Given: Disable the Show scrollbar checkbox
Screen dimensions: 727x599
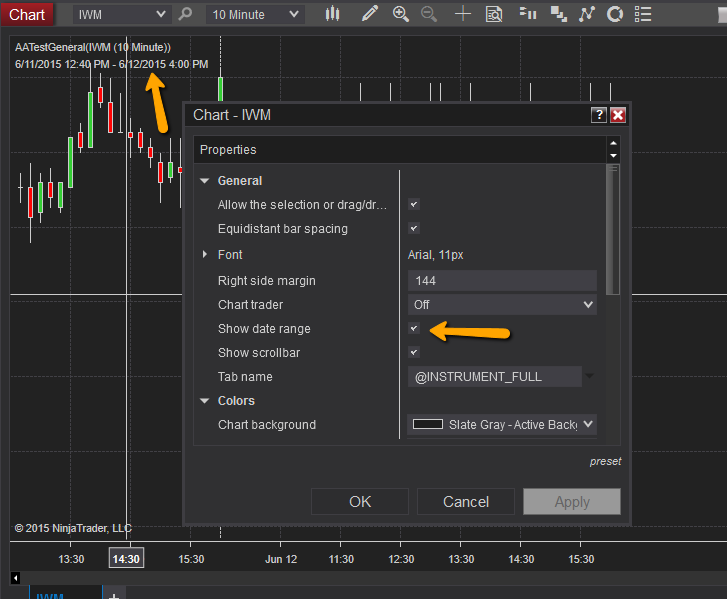Looking at the screenshot, I should click(x=414, y=352).
